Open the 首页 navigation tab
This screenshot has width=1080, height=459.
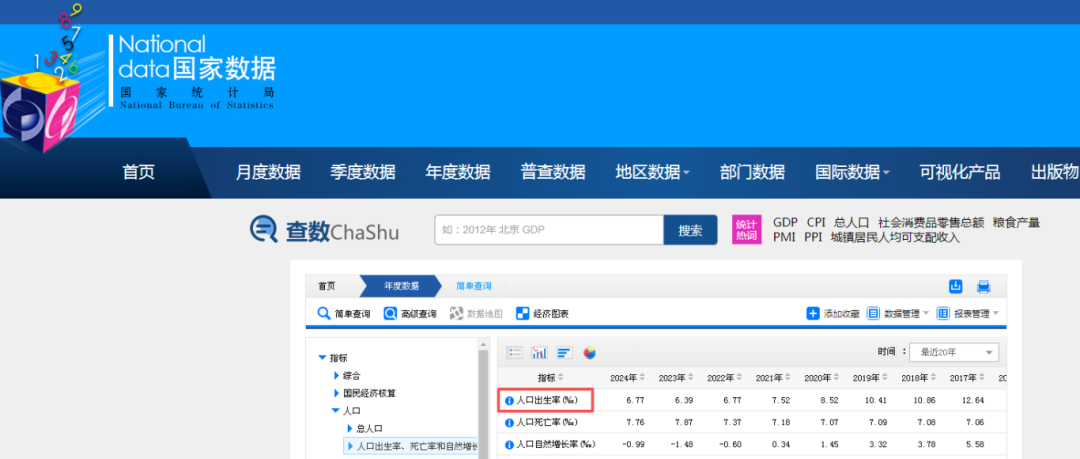(139, 172)
